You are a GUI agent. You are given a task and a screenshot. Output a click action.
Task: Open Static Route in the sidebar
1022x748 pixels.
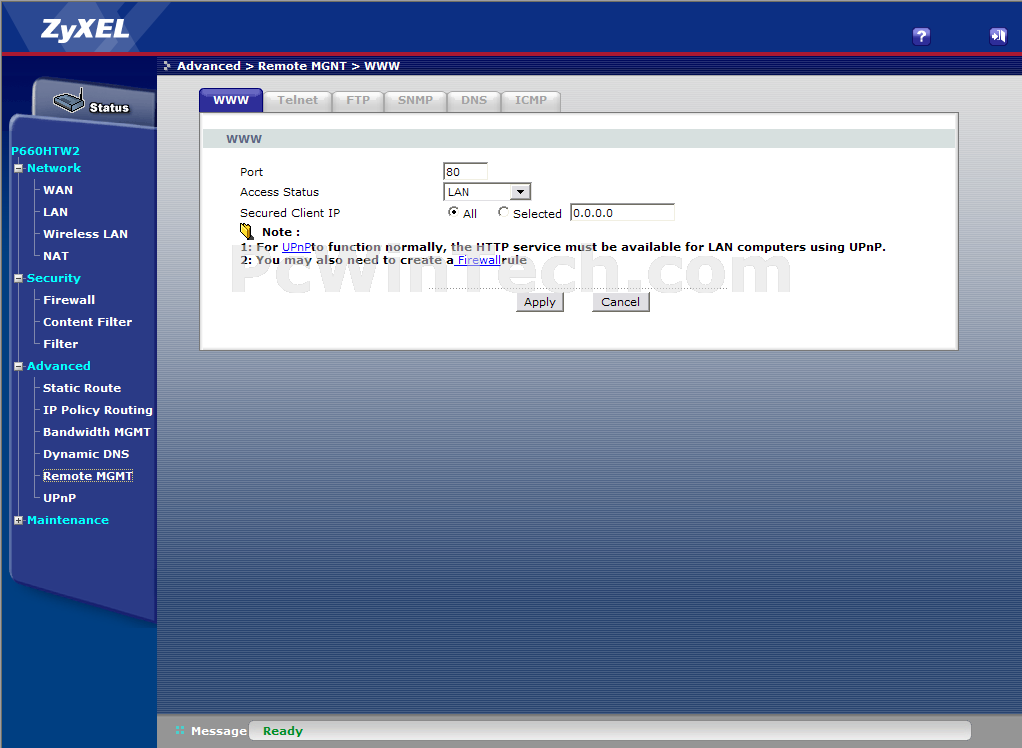click(82, 388)
